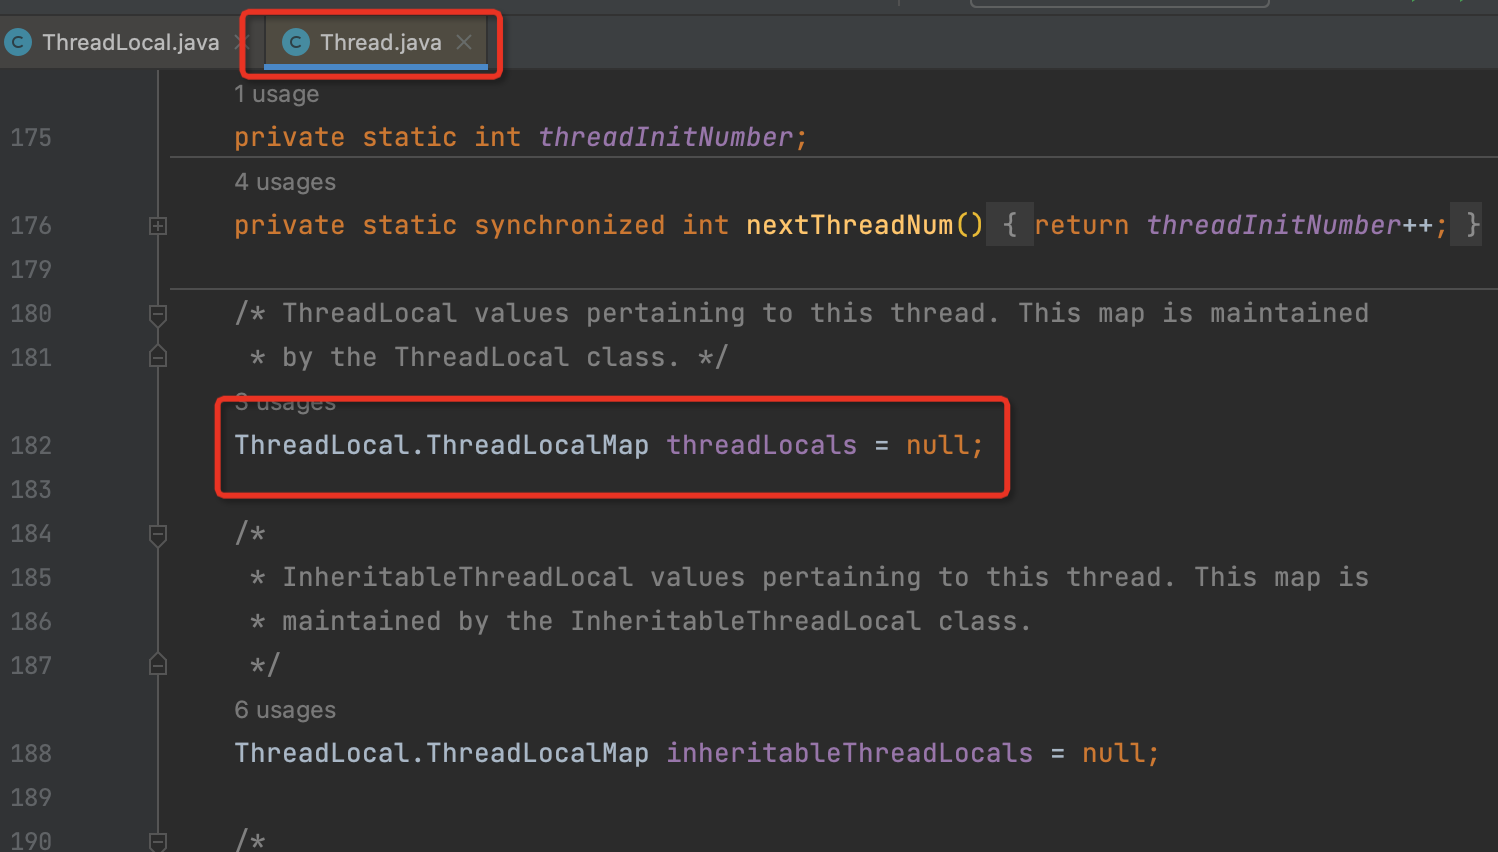
Task: Click the threadInitNumber field declaration on line 175
Action: (666, 137)
